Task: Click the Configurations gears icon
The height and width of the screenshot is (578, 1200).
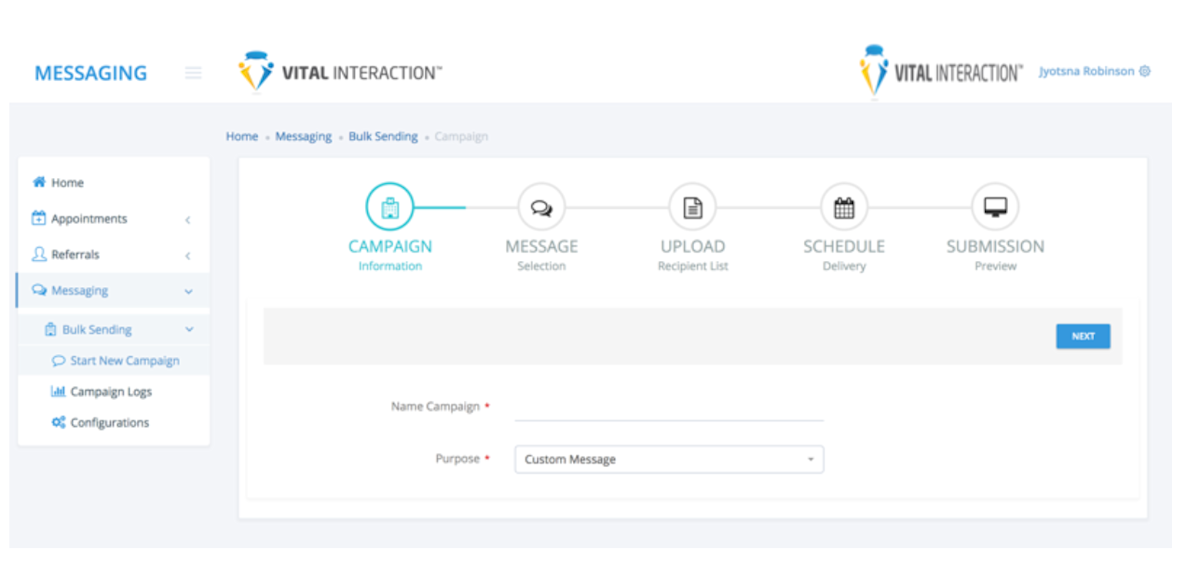Action: pos(58,423)
